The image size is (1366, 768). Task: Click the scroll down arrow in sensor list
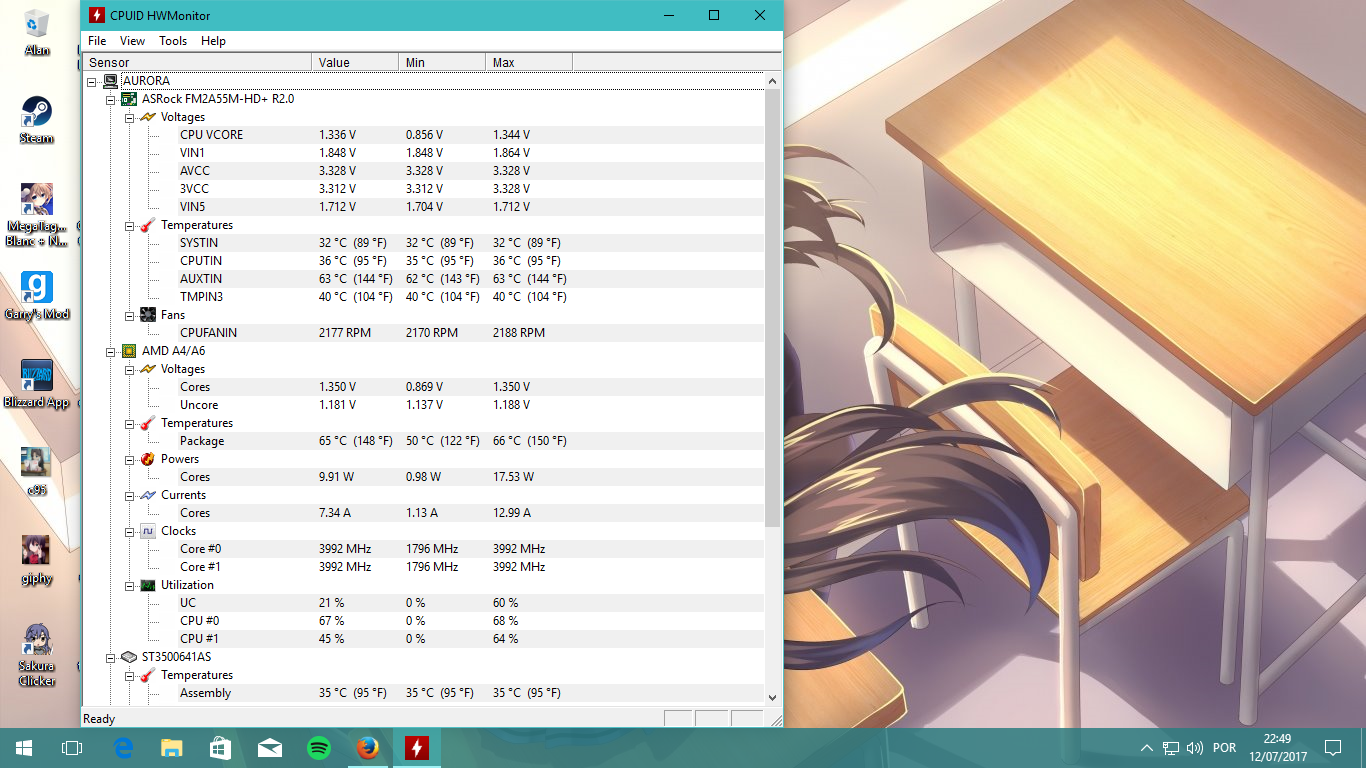(x=772, y=697)
